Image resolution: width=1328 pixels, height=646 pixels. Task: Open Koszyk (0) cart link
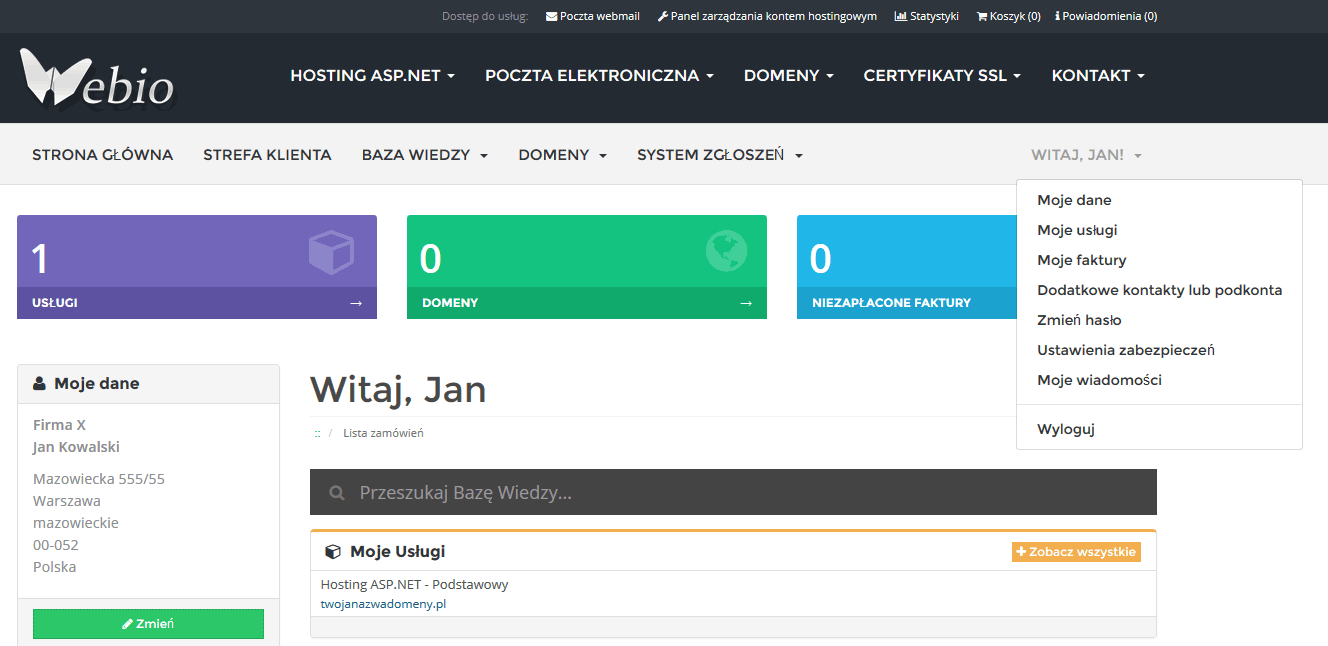tap(1008, 16)
